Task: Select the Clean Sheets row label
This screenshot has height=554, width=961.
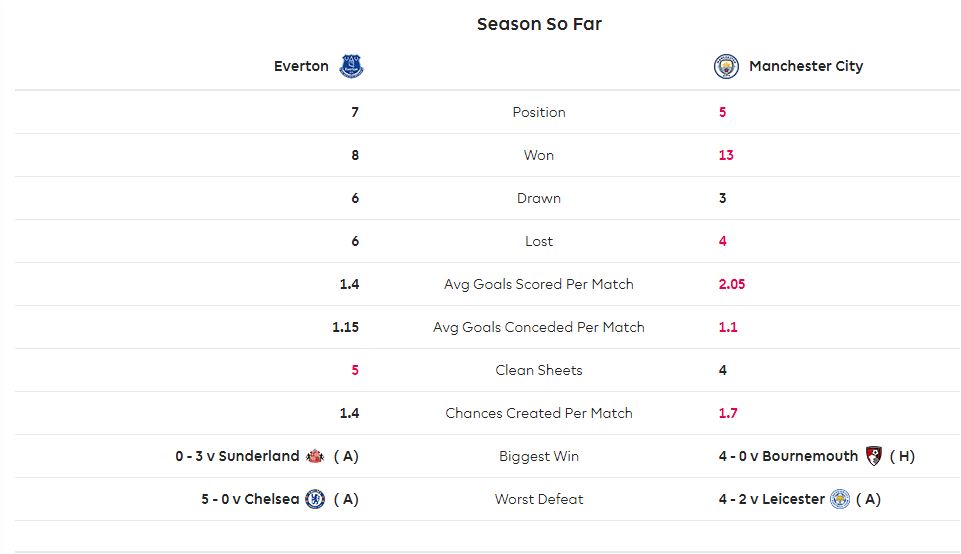Action: [x=539, y=370]
